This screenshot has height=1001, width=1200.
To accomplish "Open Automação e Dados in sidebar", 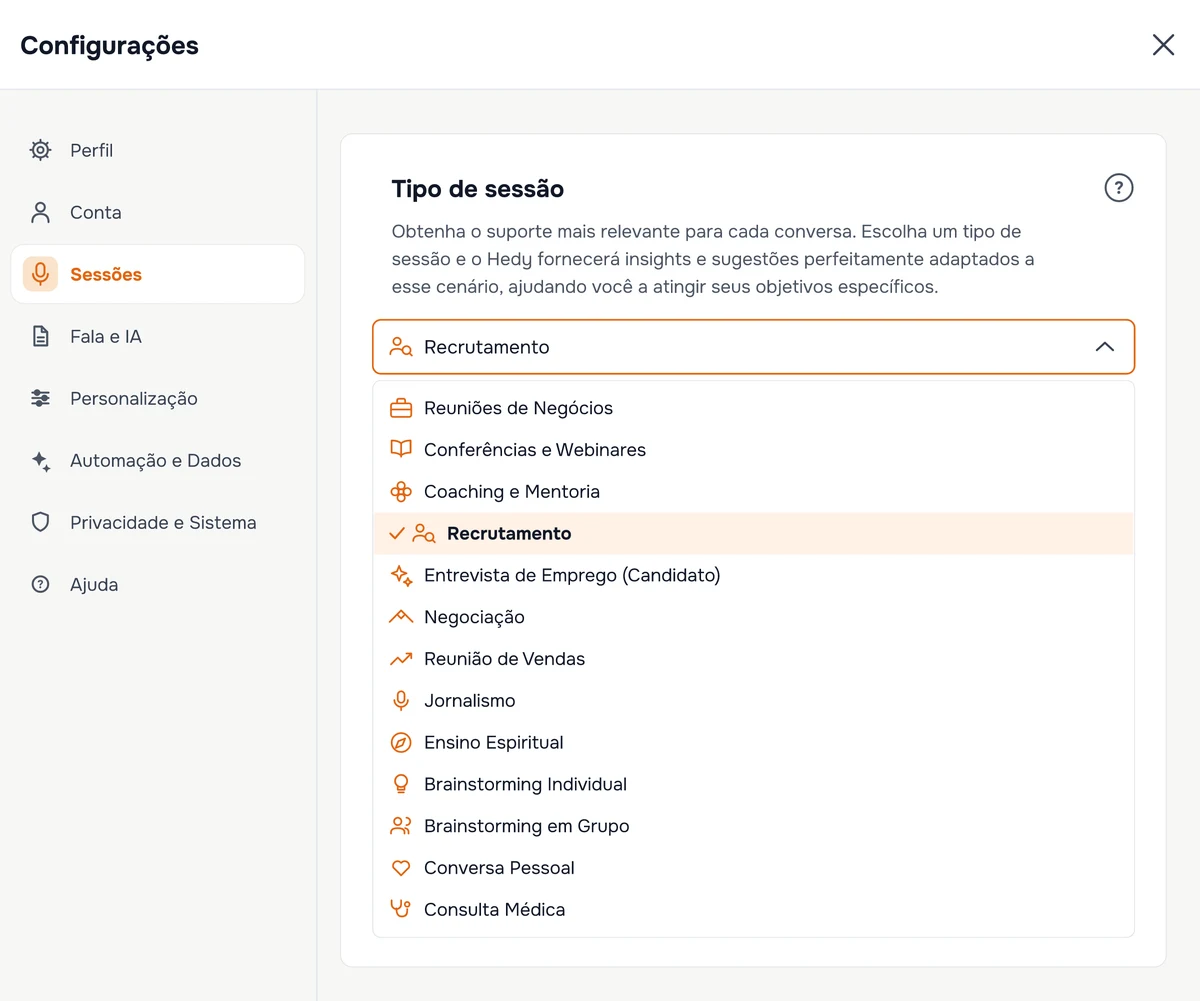I will pyautogui.click(x=158, y=460).
